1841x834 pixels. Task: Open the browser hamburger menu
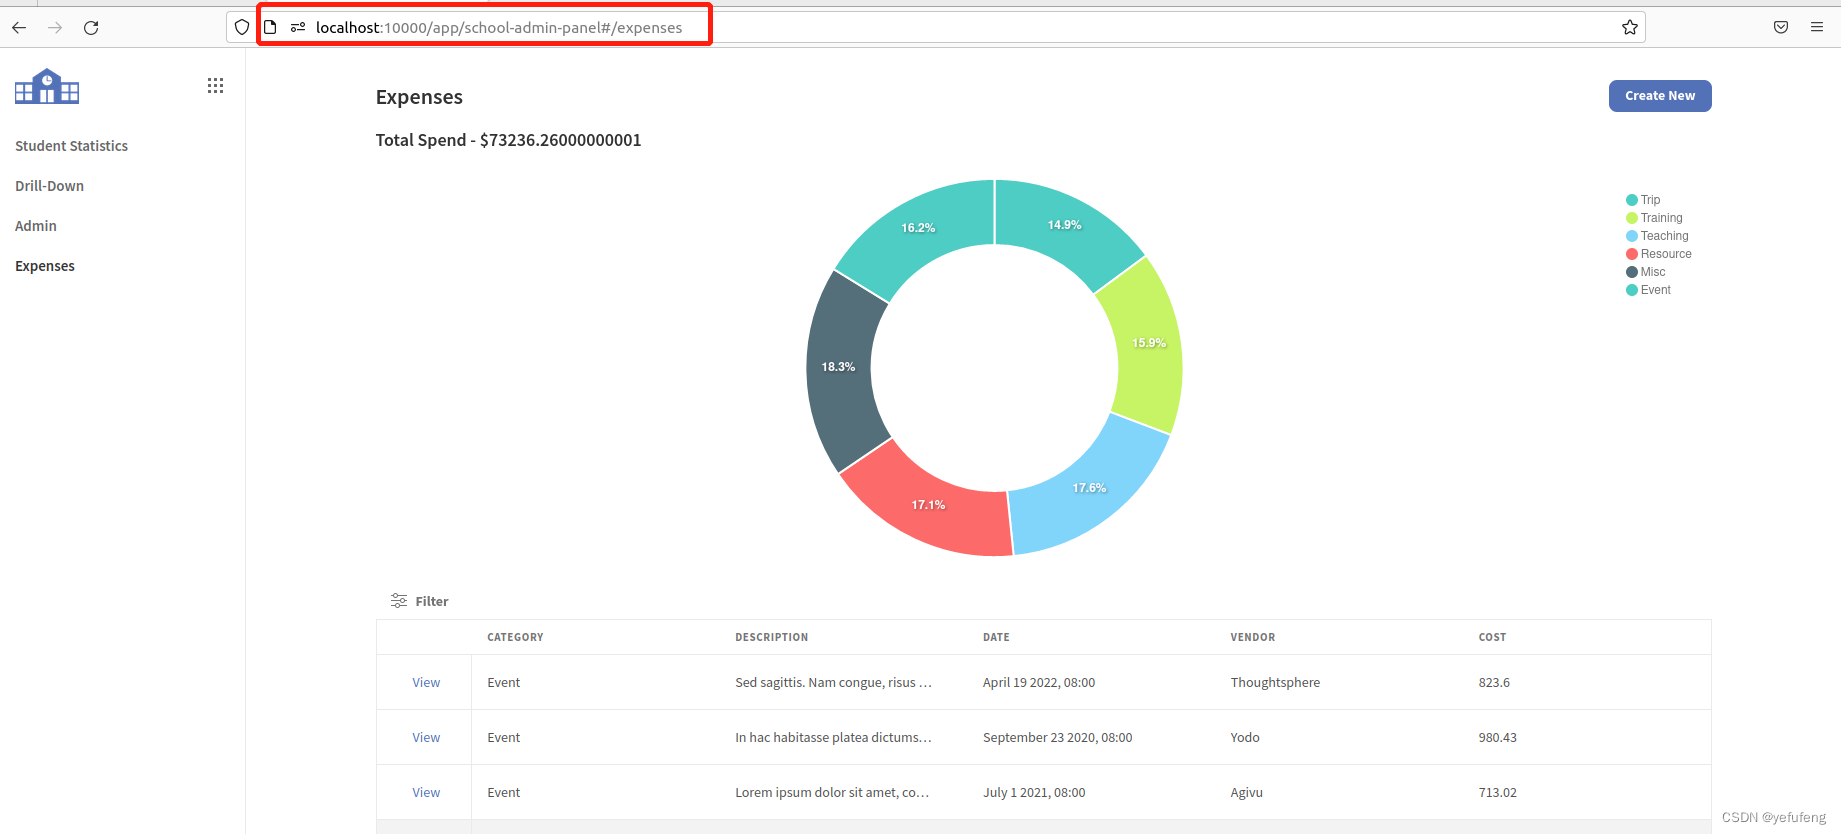[x=1817, y=28]
